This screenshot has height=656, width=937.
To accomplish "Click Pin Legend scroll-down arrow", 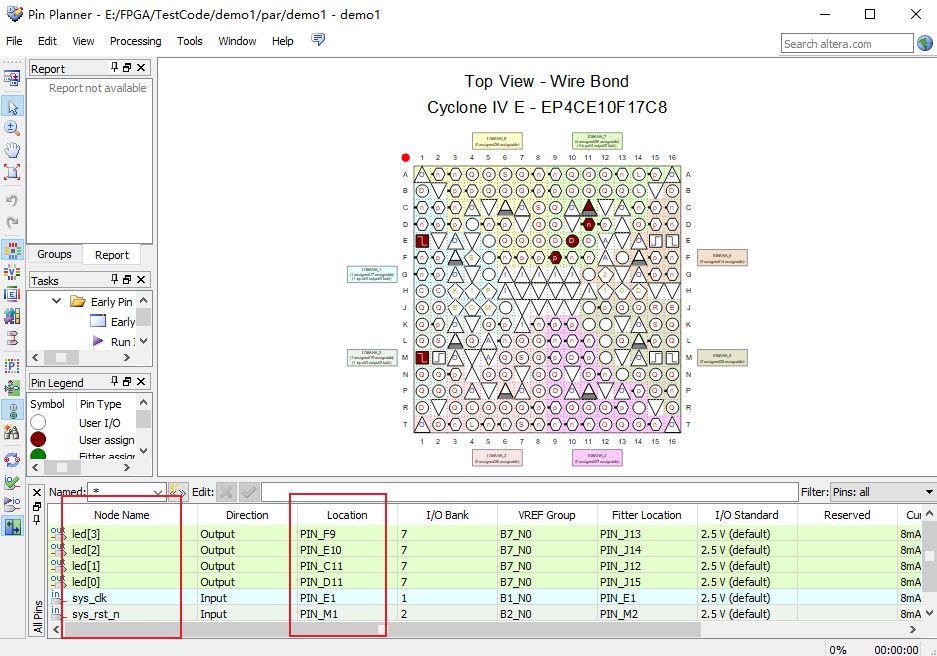I will [x=143, y=451].
